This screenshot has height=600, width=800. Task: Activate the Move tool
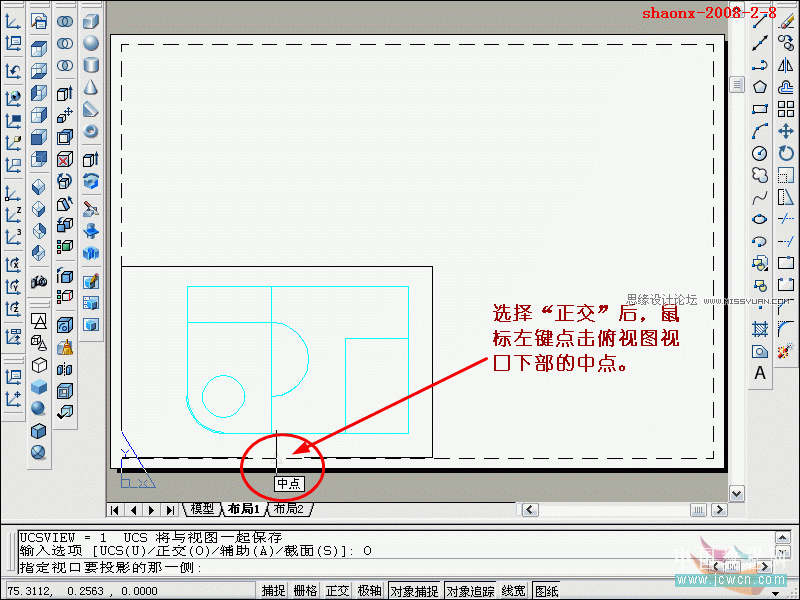[x=786, y=131]
